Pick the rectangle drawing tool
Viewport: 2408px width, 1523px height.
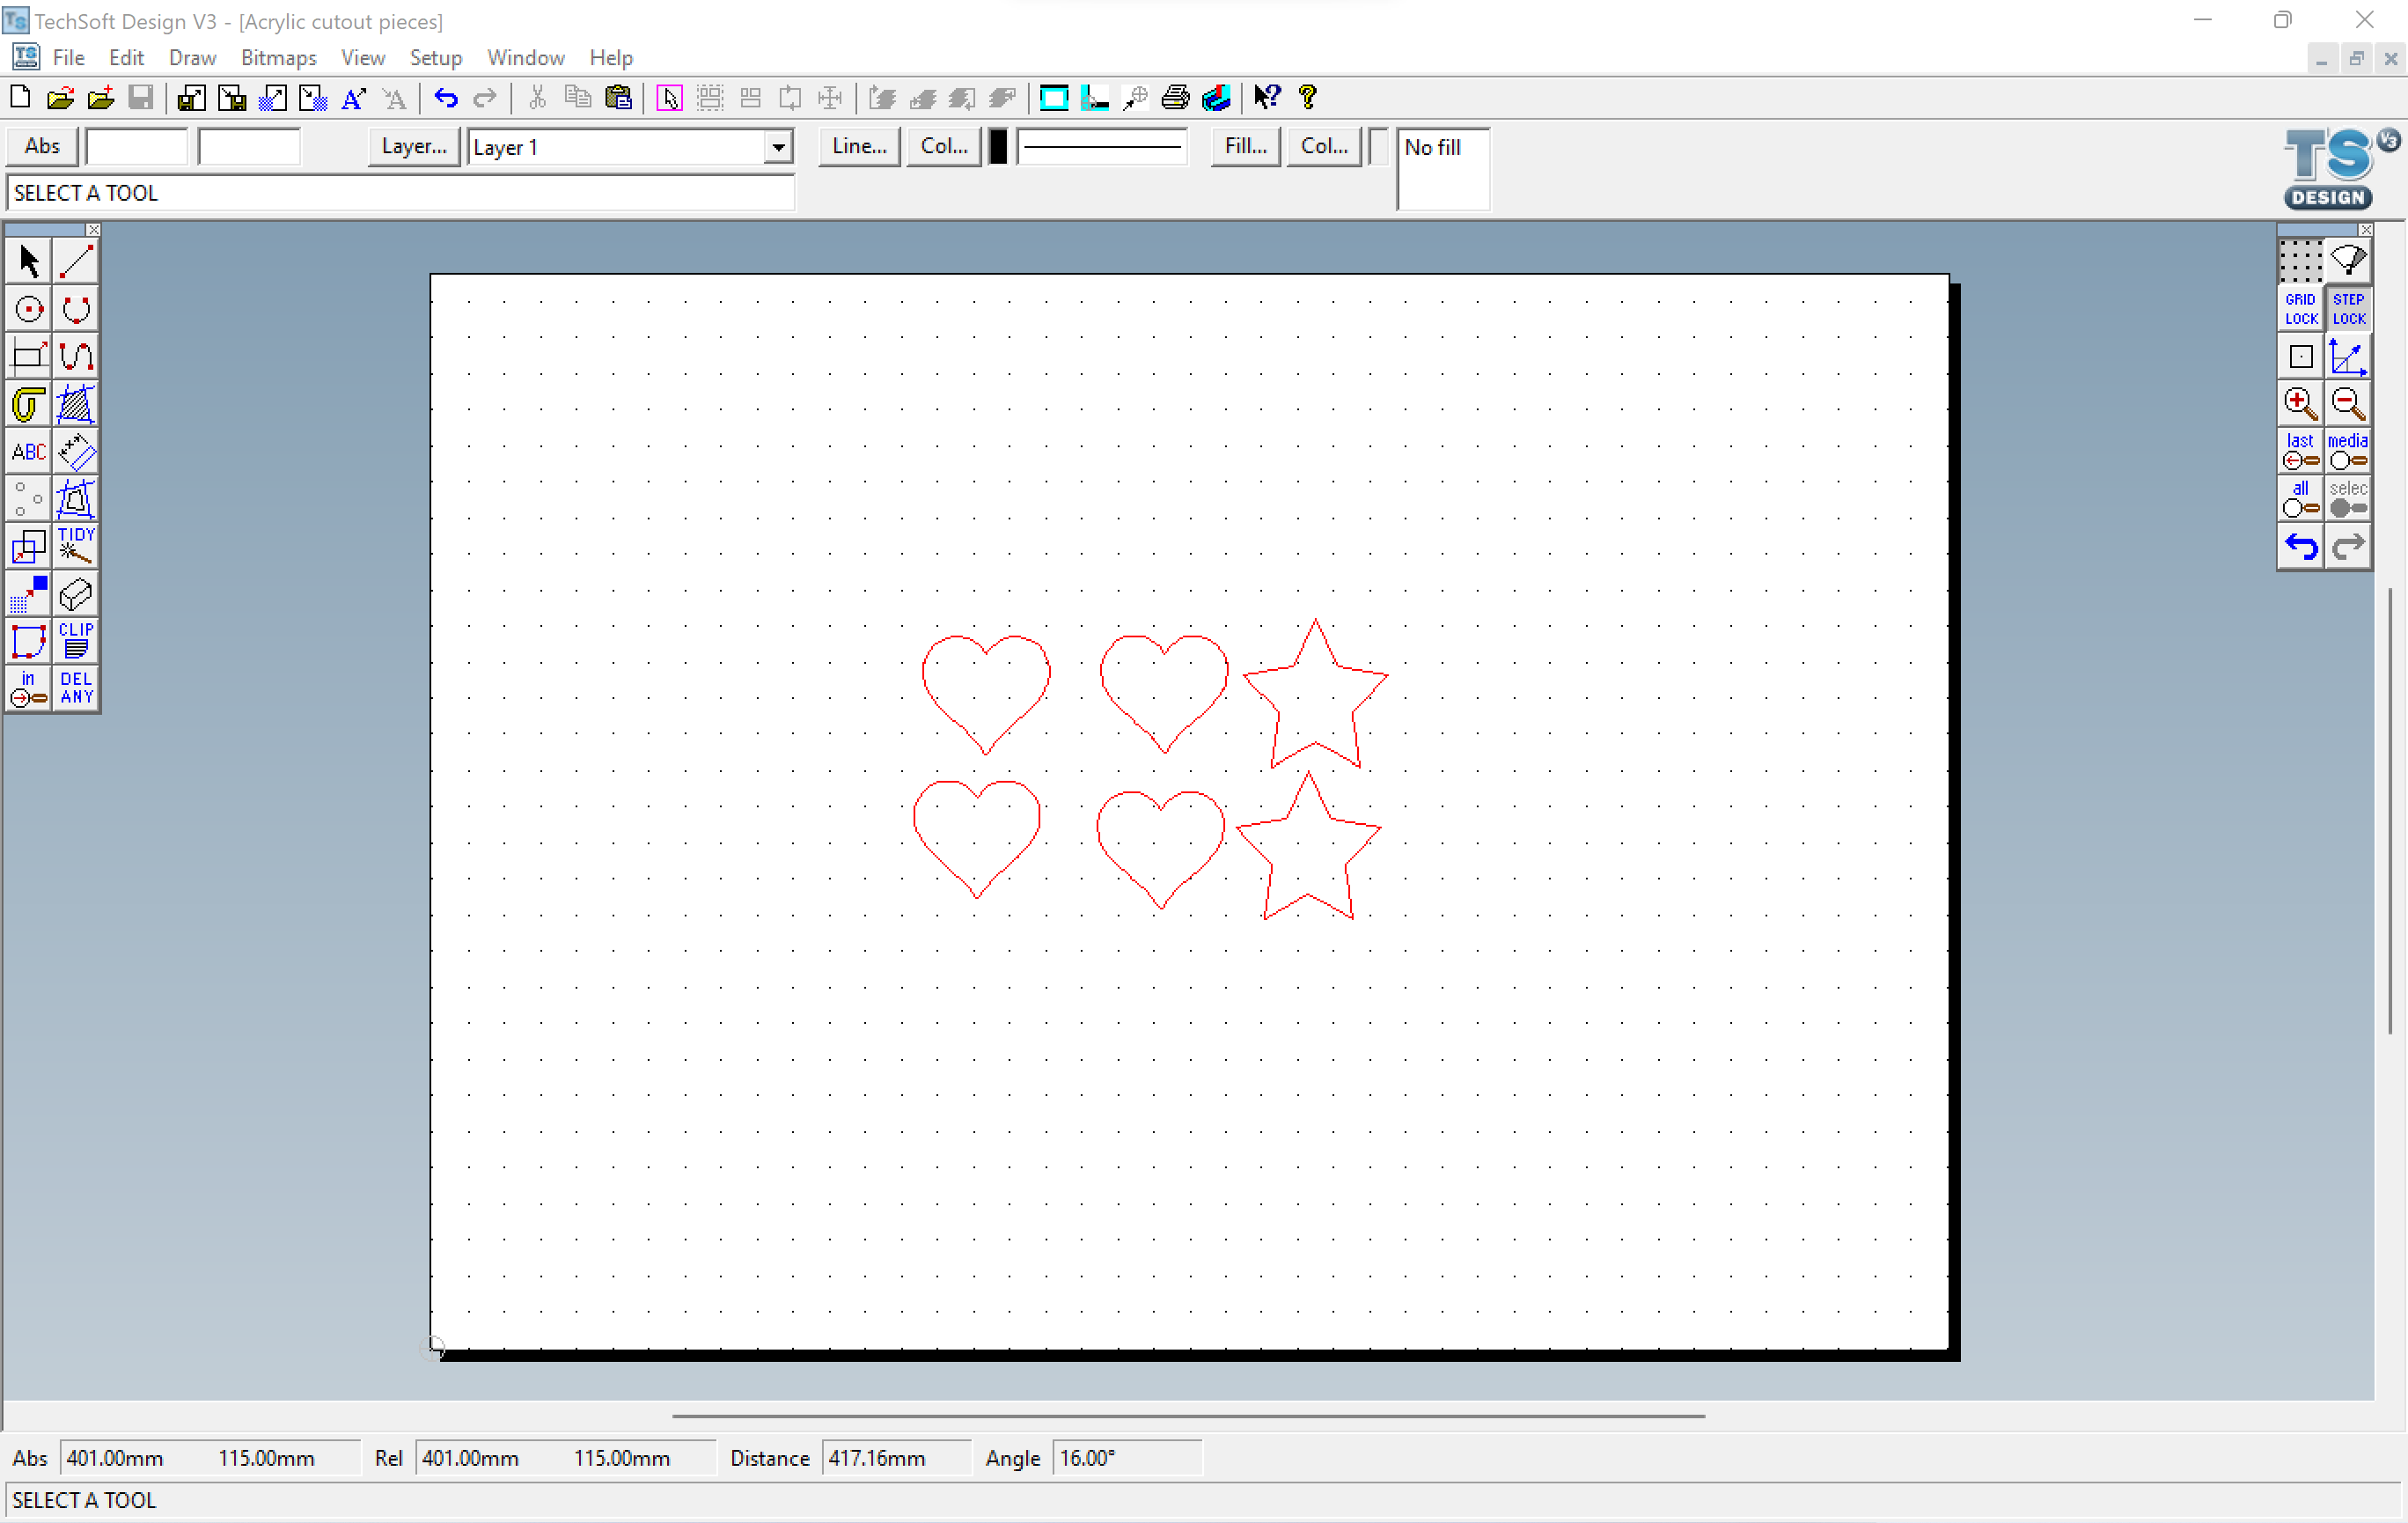pos(28,356)
